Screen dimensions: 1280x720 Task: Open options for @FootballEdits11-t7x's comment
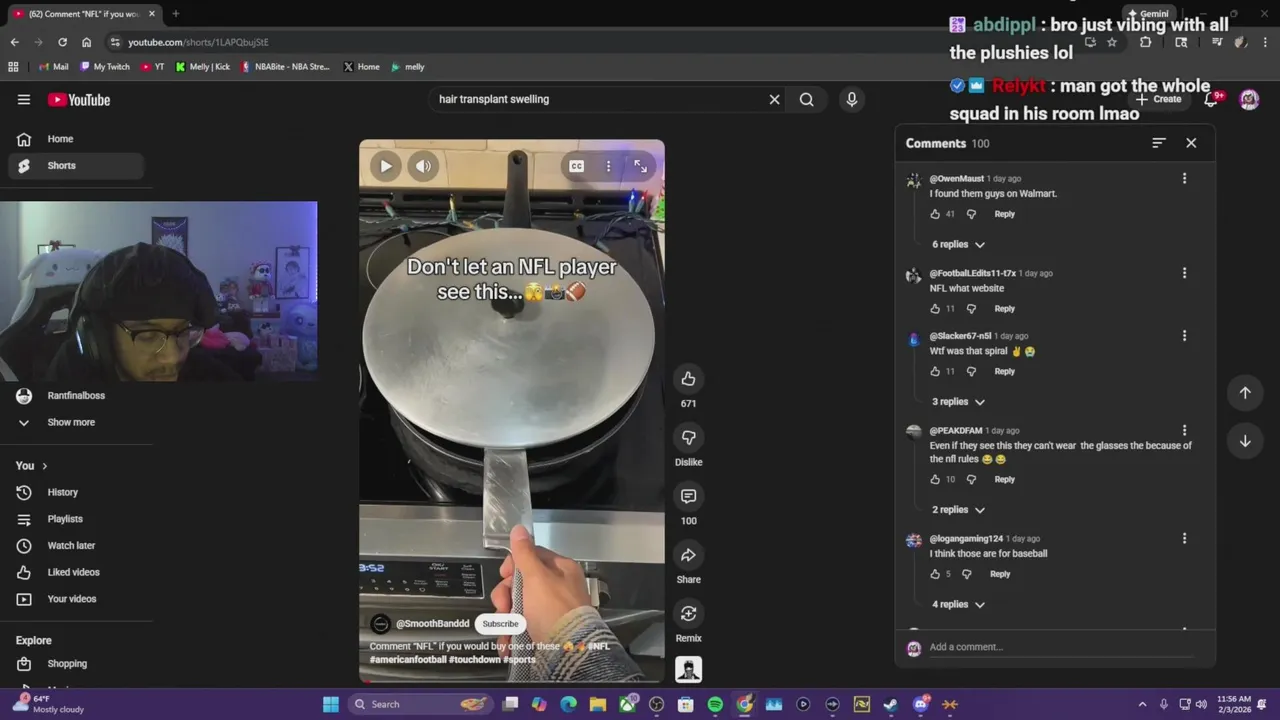coord(1184,273)
